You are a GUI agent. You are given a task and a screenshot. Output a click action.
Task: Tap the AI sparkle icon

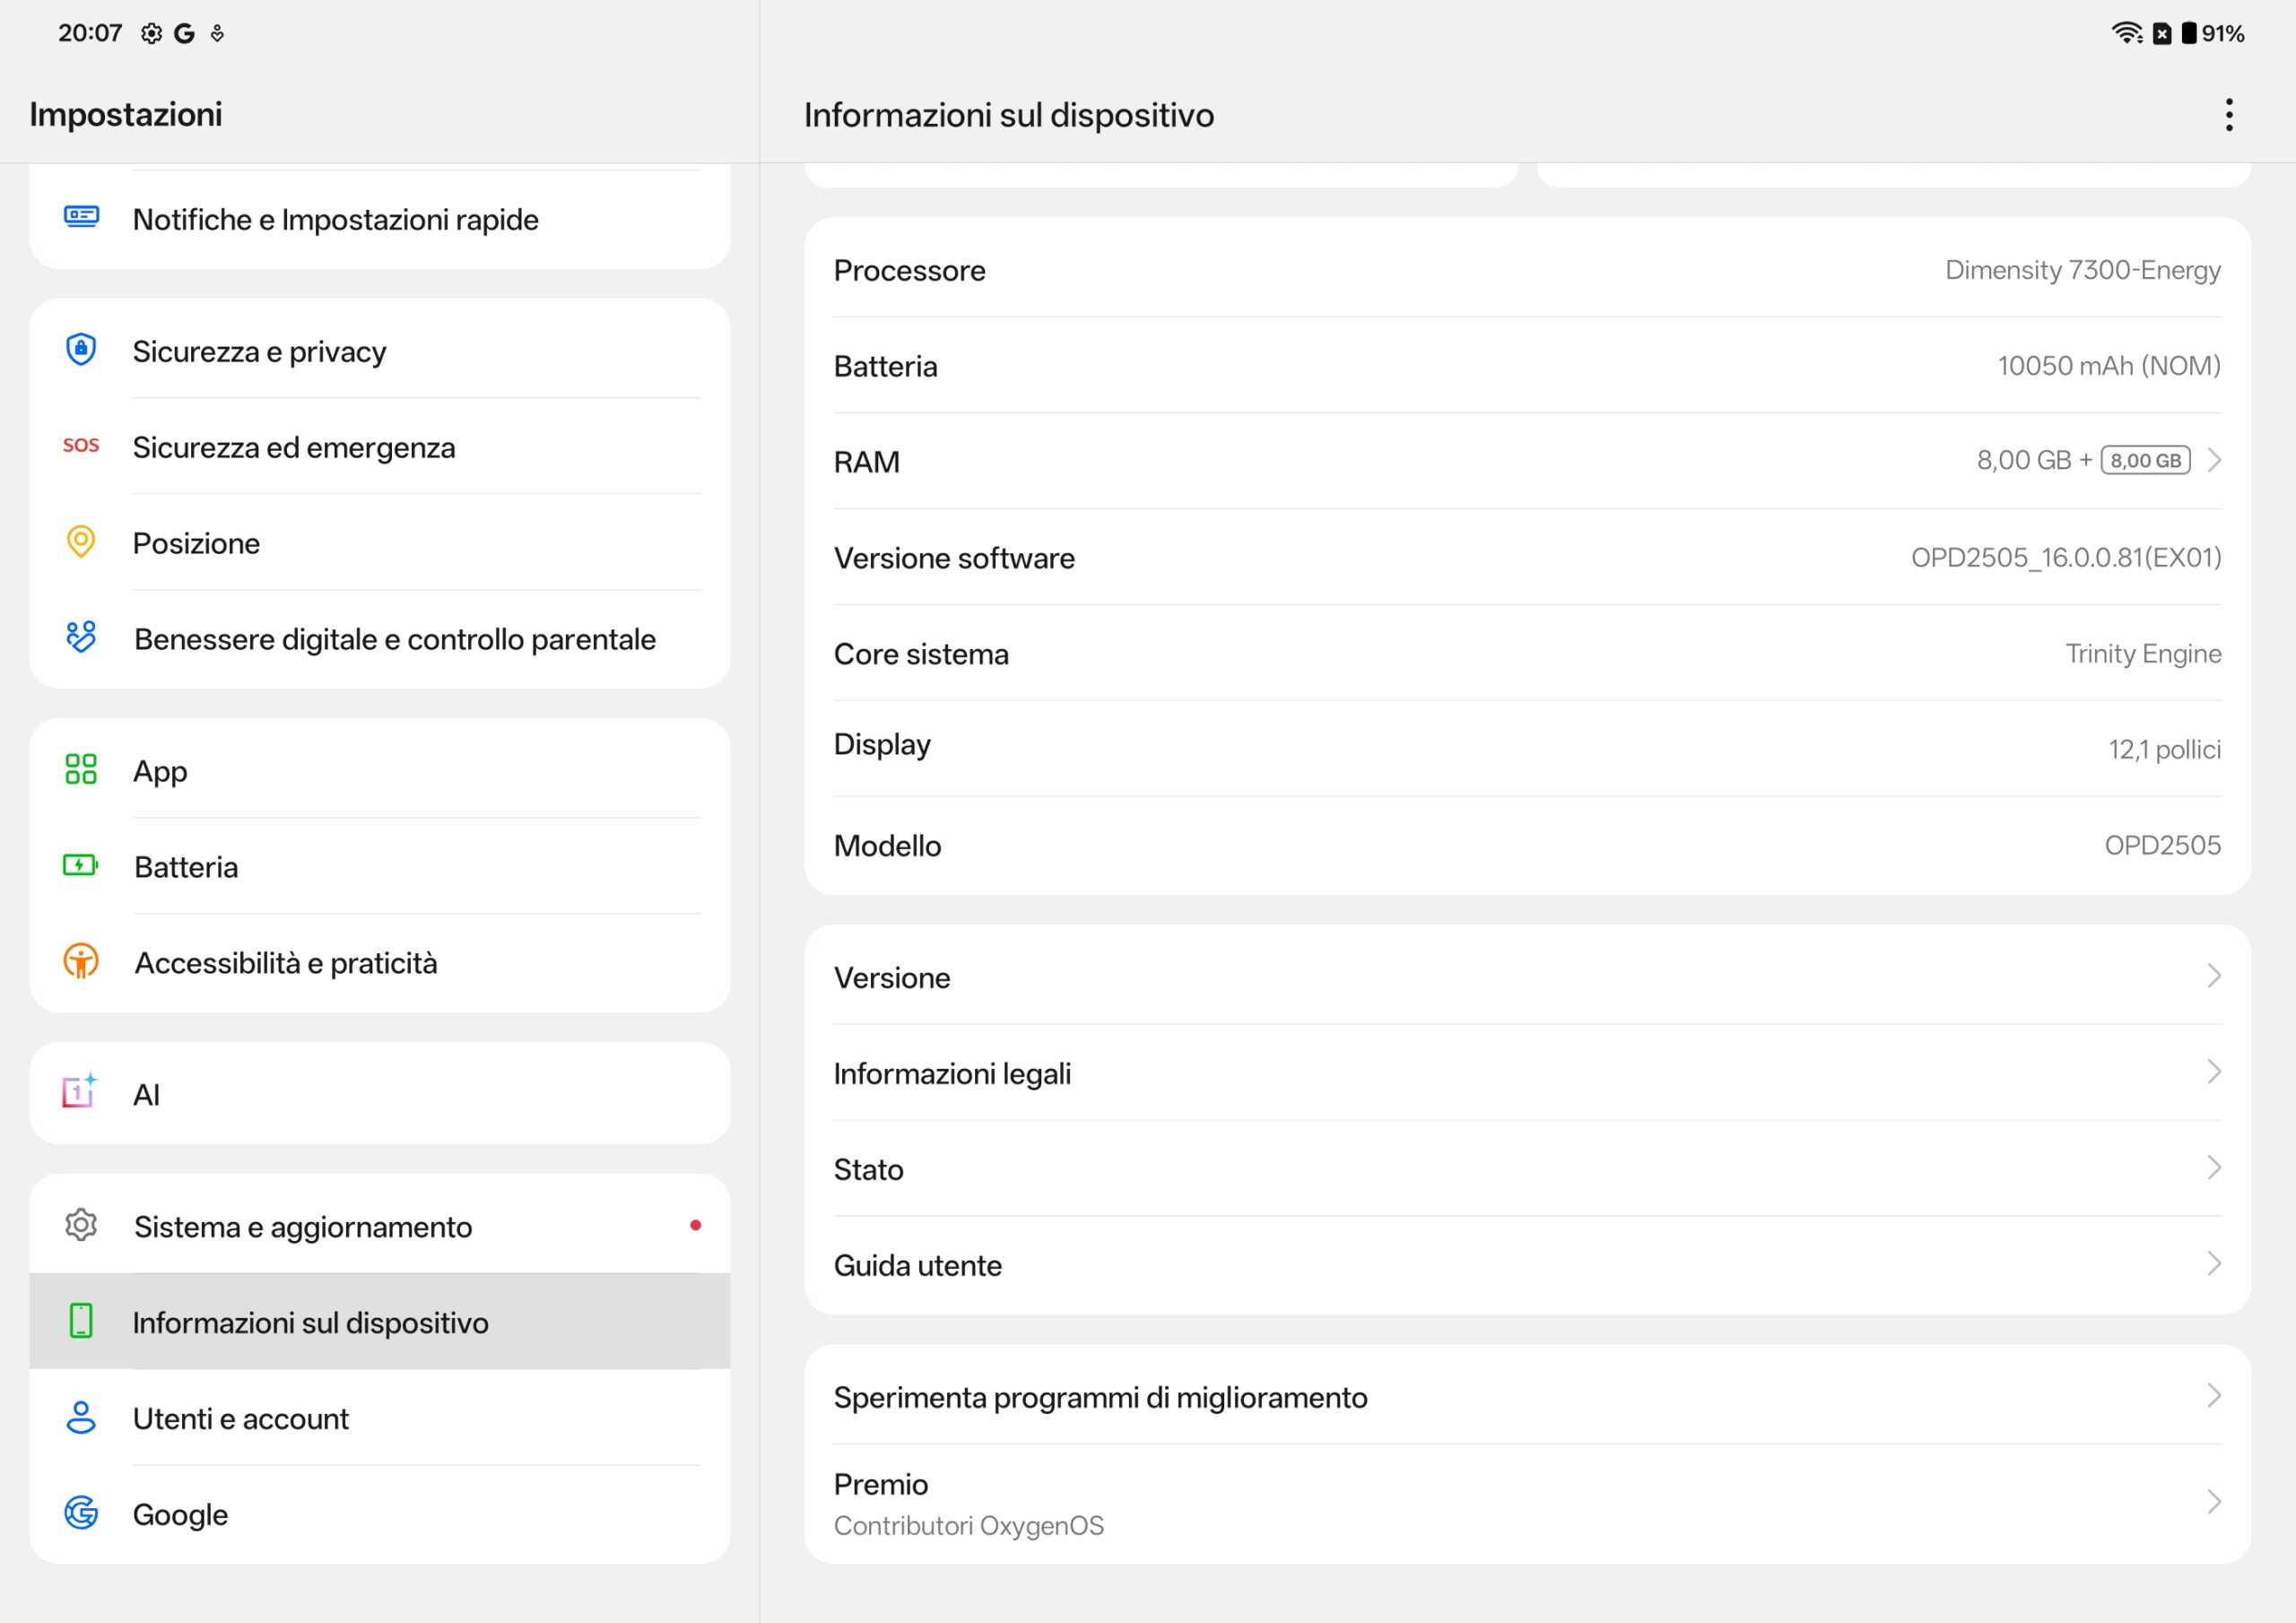(81, 1092)
